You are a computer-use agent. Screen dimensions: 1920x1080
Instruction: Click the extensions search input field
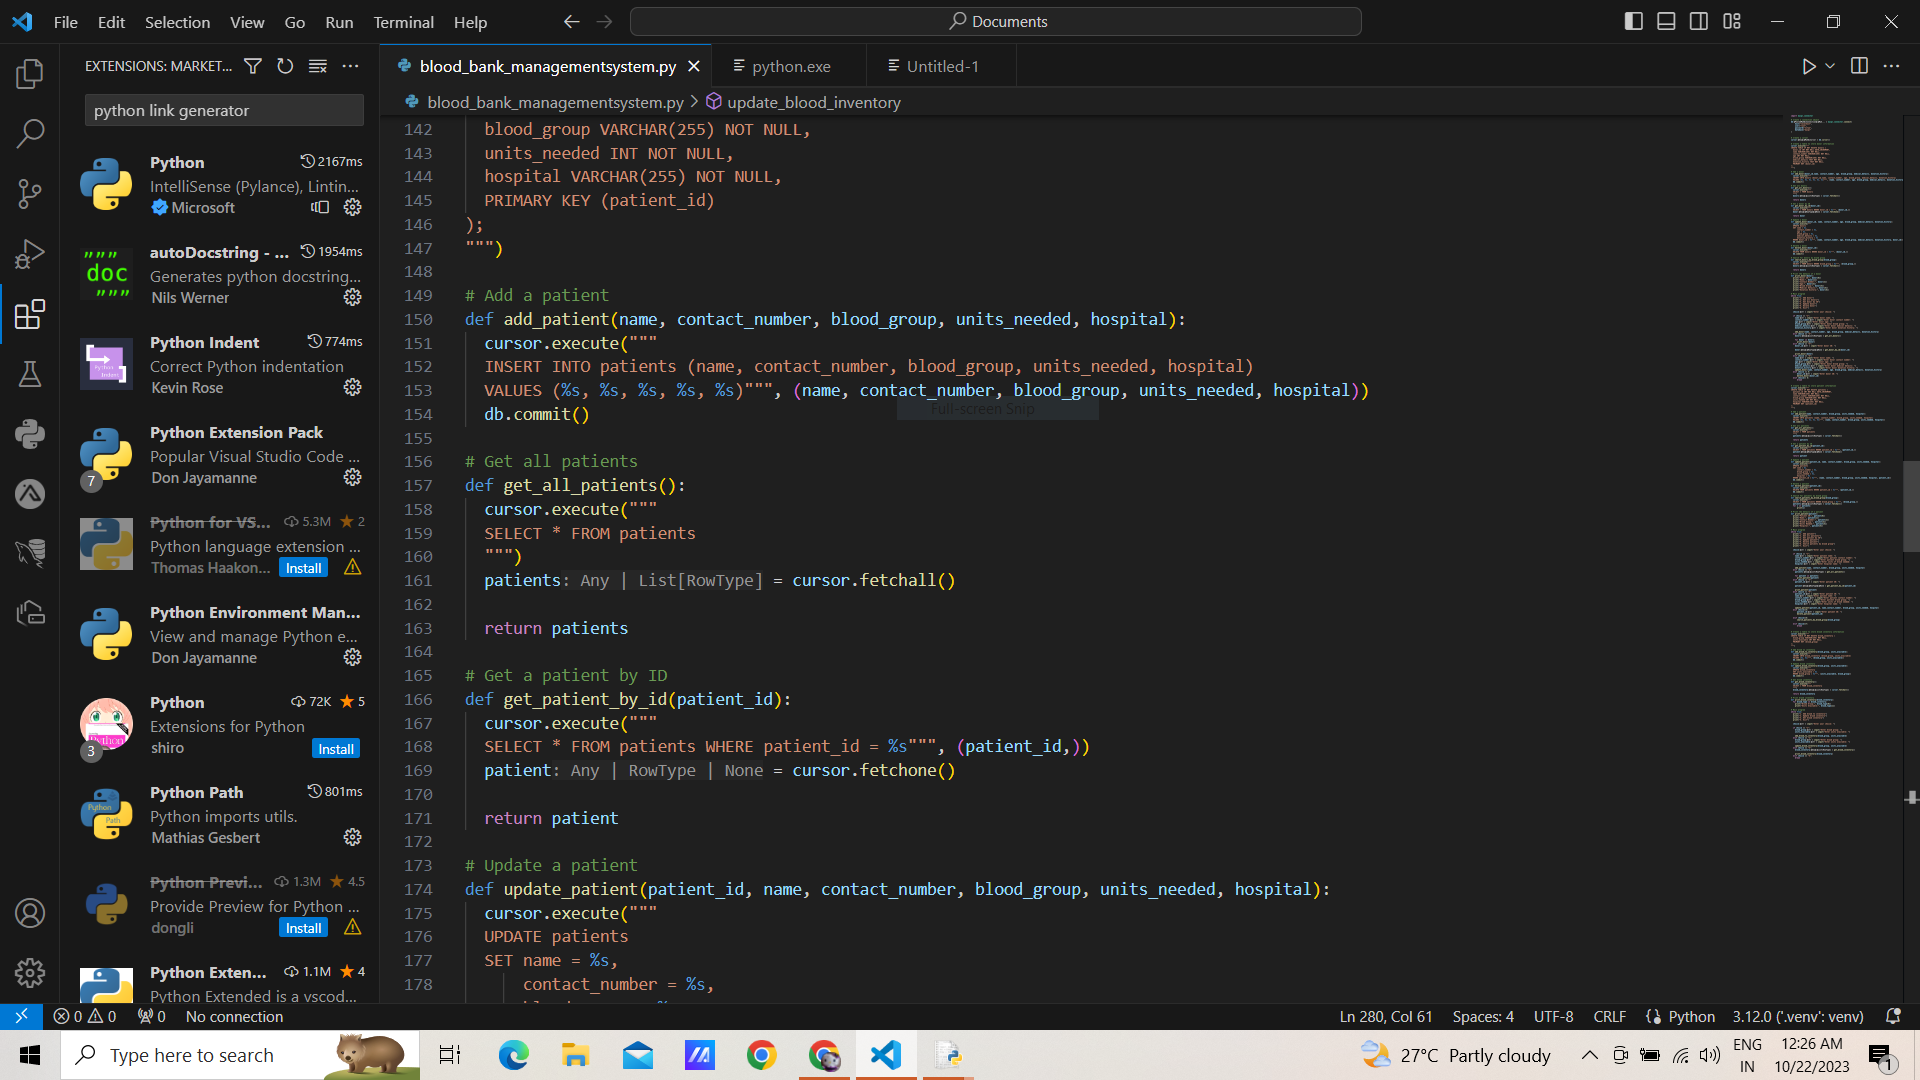224,110
